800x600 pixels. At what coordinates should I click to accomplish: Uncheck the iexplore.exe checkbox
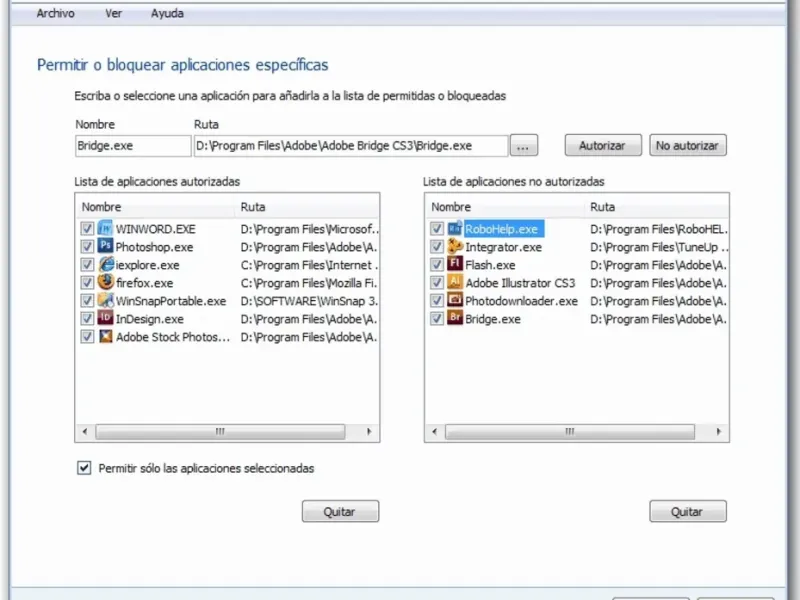[x=87, y=265]
